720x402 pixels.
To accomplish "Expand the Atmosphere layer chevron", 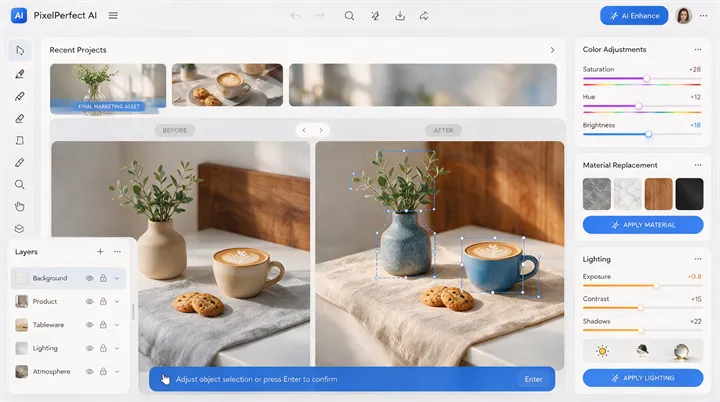I will coord(117,371).
